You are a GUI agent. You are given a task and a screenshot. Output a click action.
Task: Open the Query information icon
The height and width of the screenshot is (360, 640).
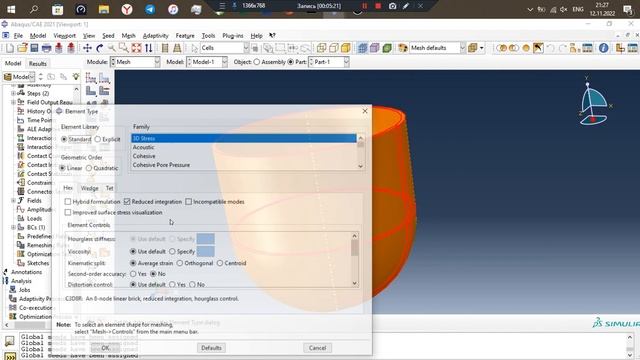[604, 48]
